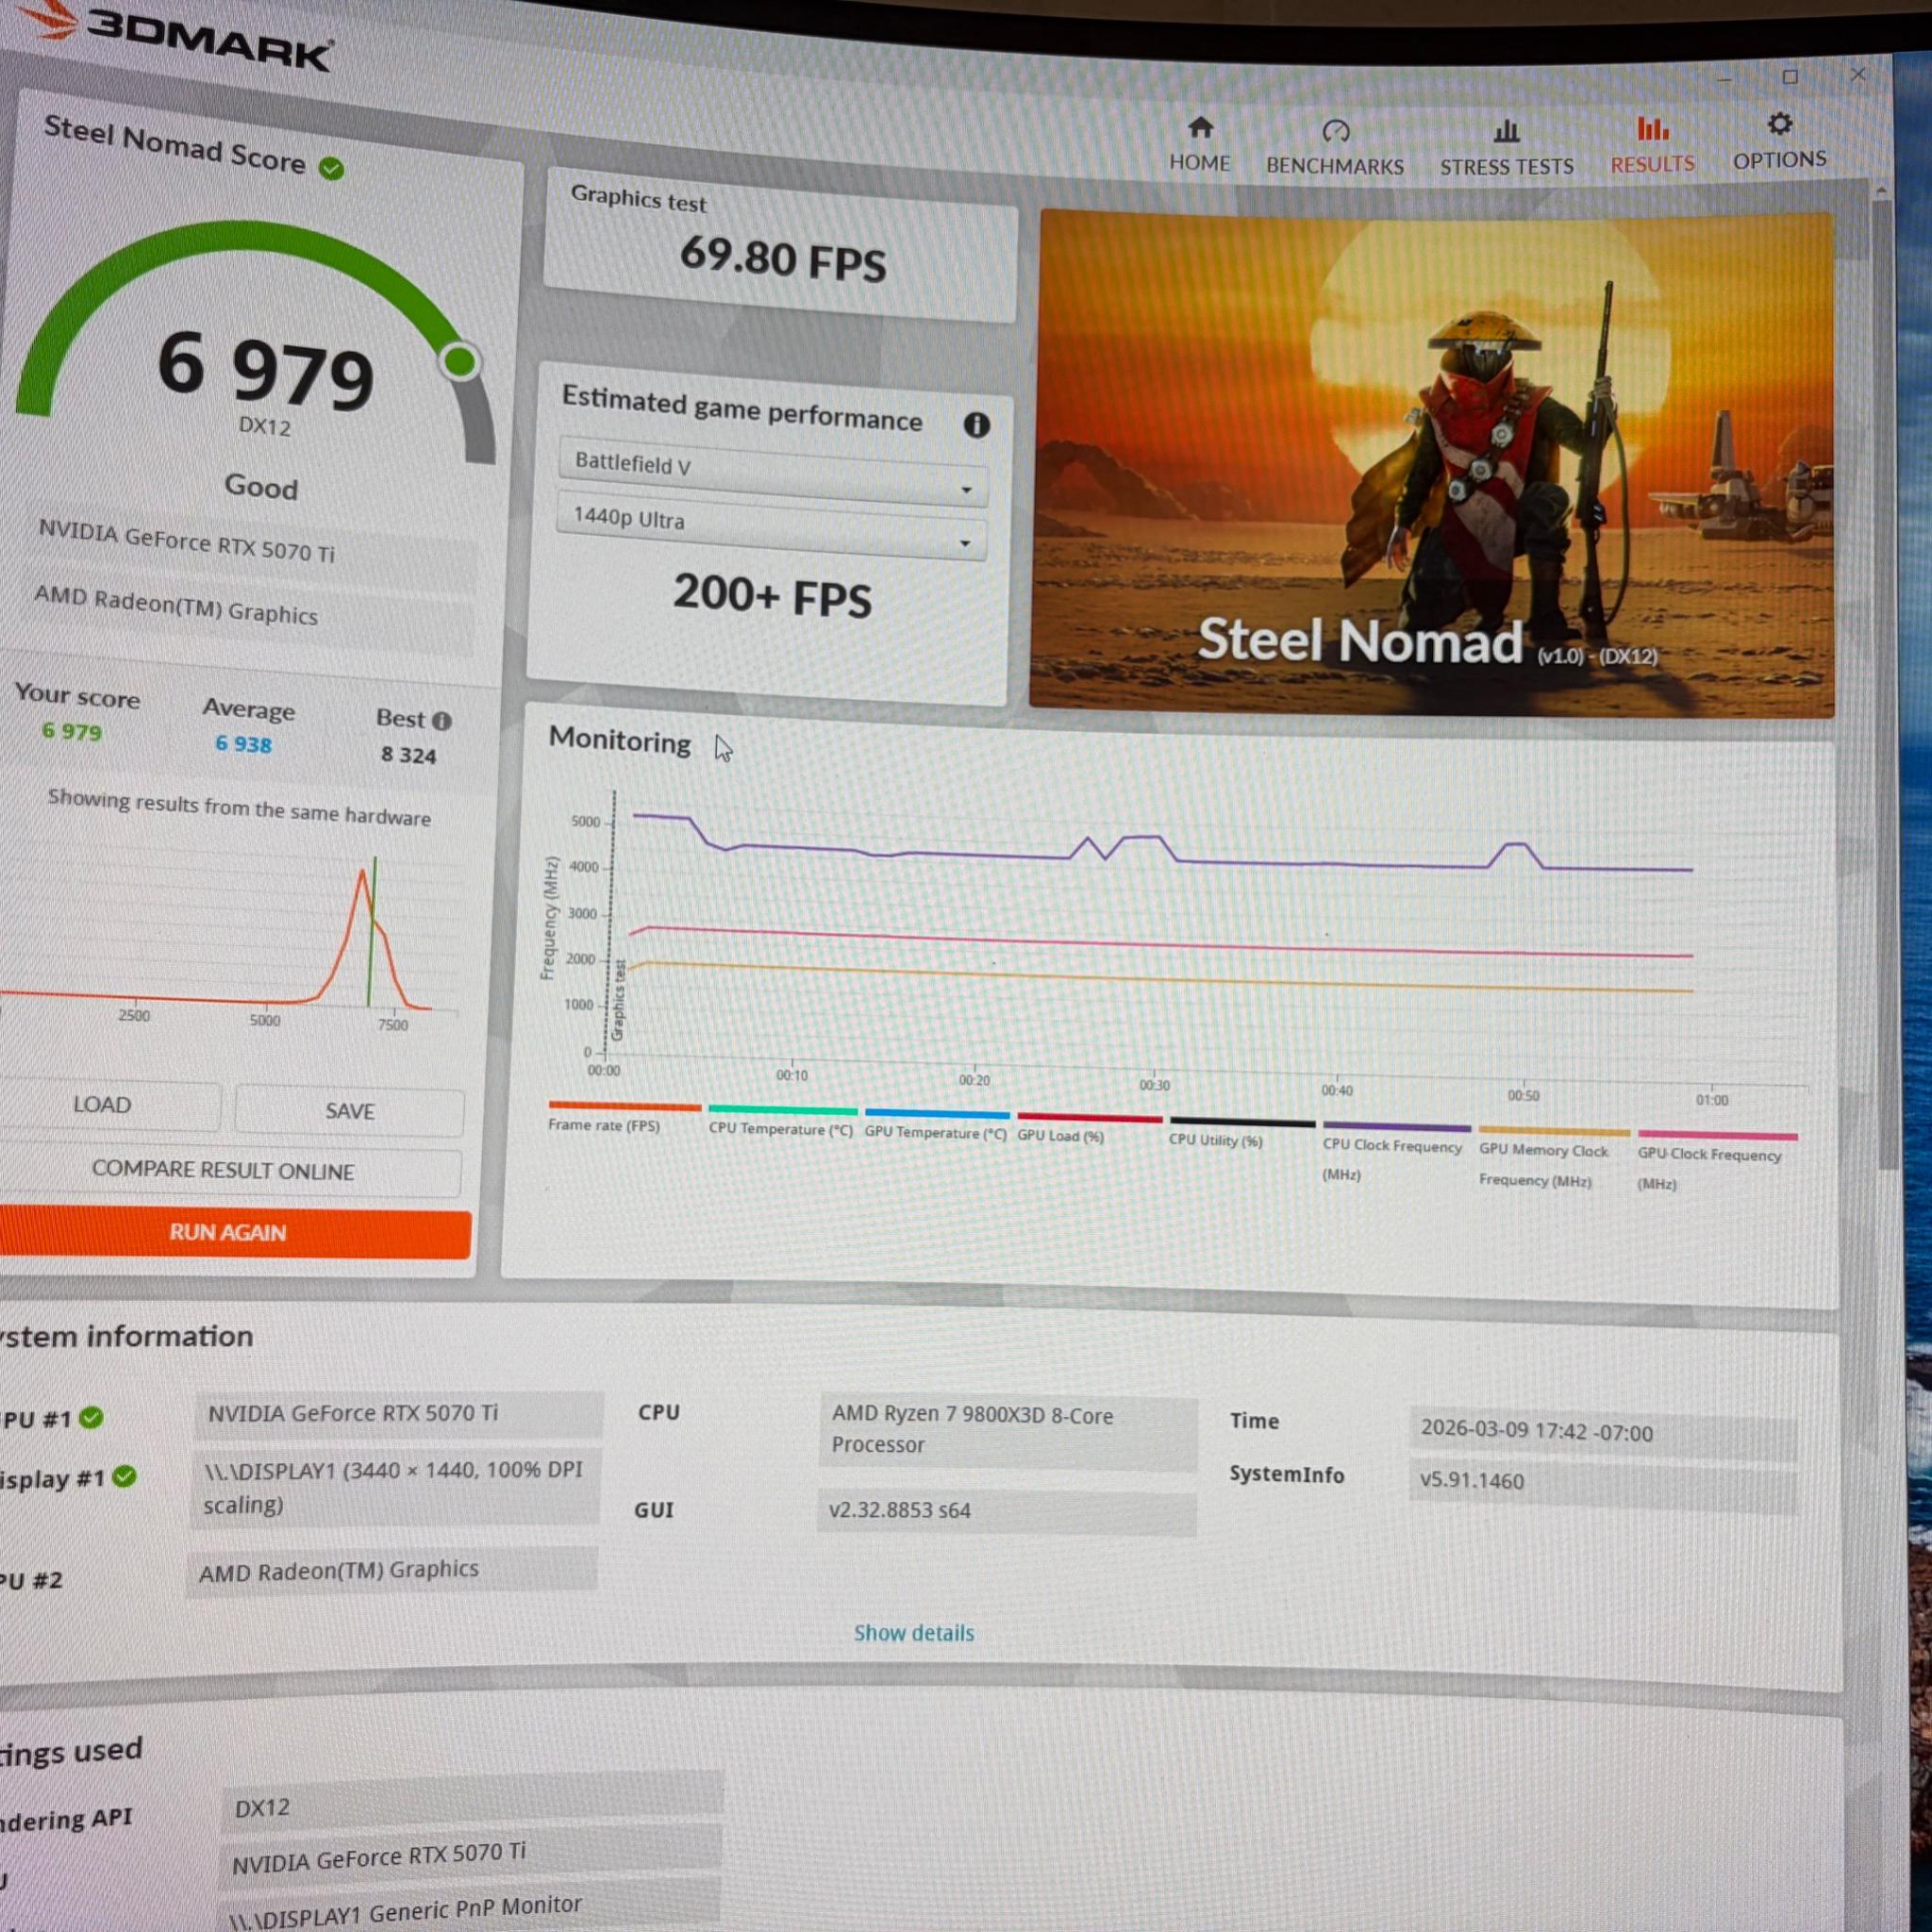Image resolution: width=1932 pixels, height=1932 pixels.
Task: Open the OPTIONS tab
Action: click(x=1780, y=160)
